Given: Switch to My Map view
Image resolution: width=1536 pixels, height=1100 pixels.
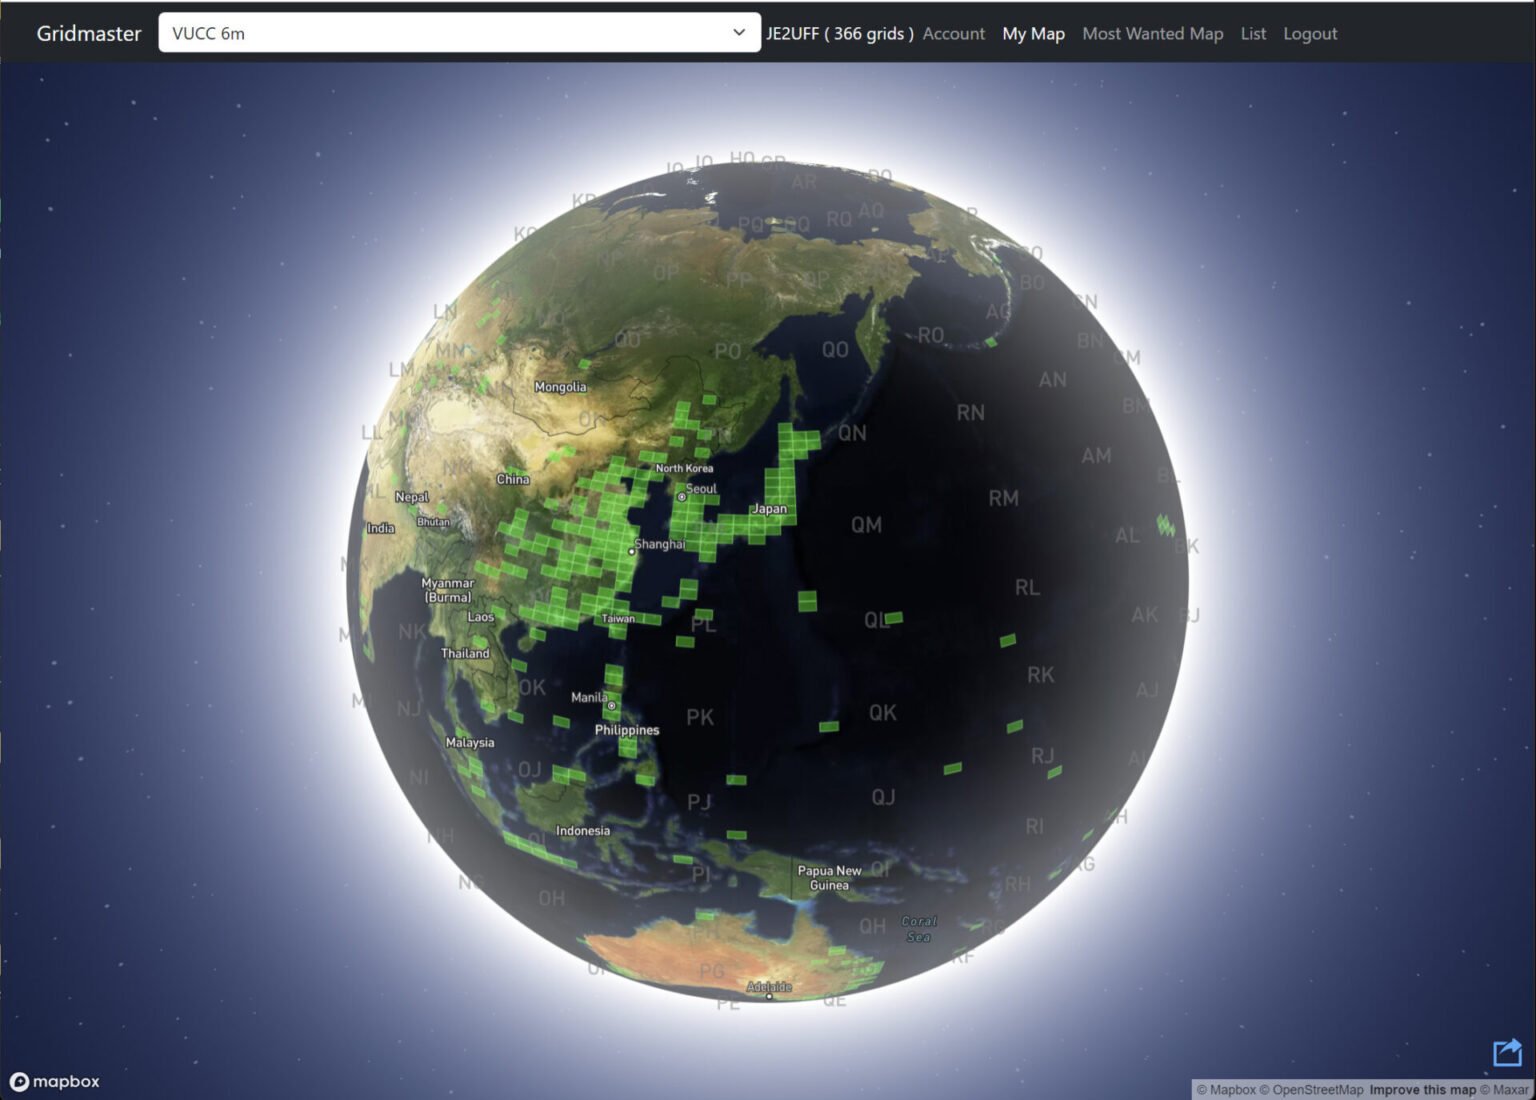Looking at the screenshot, I should pos(1033,33).
